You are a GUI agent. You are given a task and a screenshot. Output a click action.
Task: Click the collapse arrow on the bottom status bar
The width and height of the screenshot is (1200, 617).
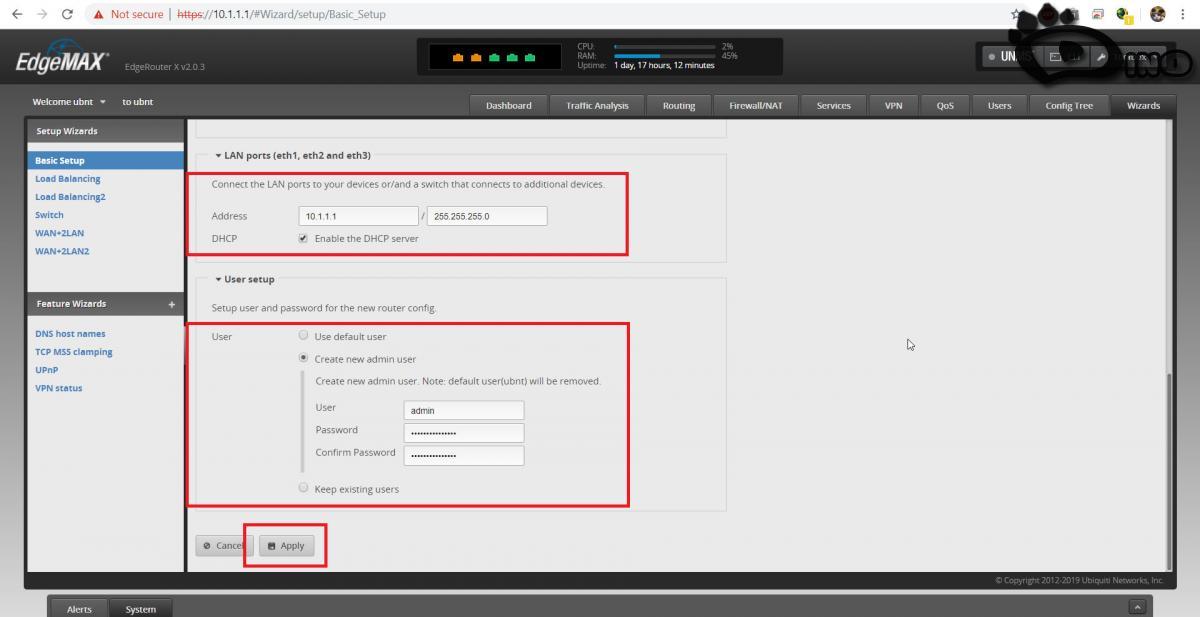click(x=1138, y=604)
